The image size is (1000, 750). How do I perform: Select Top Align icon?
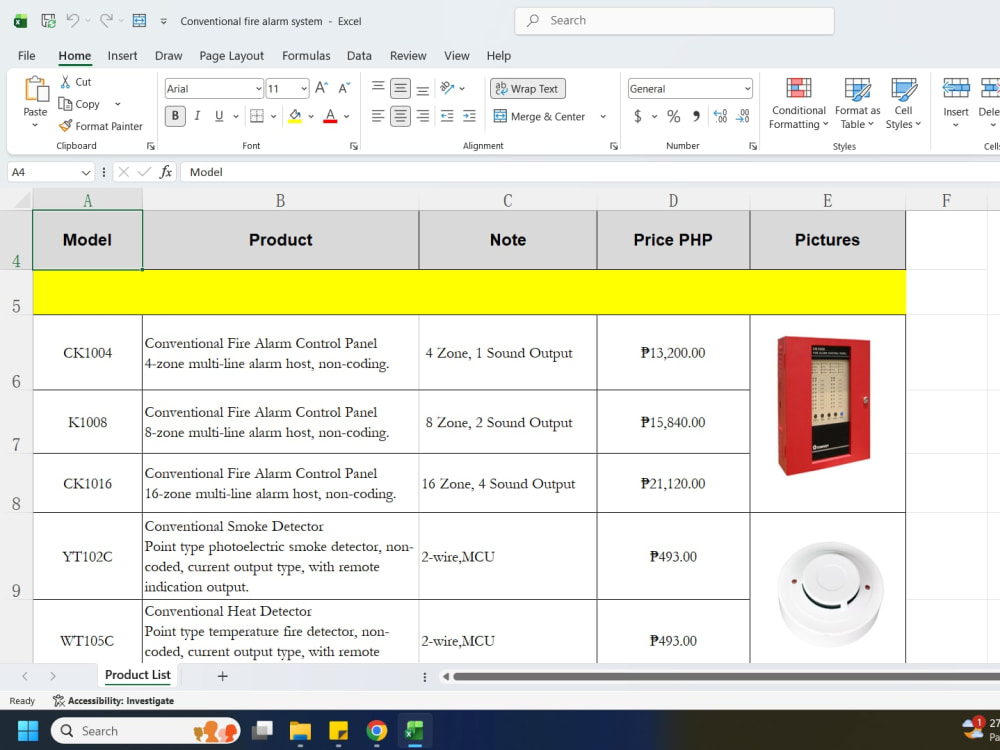pyautogui.click(x=378, y=87)
